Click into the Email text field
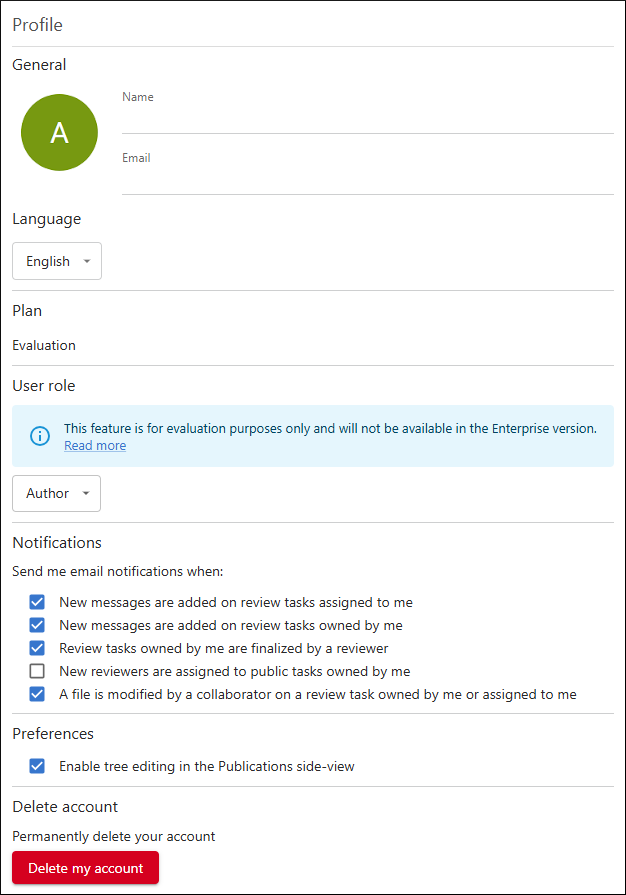 click(367, 181)
